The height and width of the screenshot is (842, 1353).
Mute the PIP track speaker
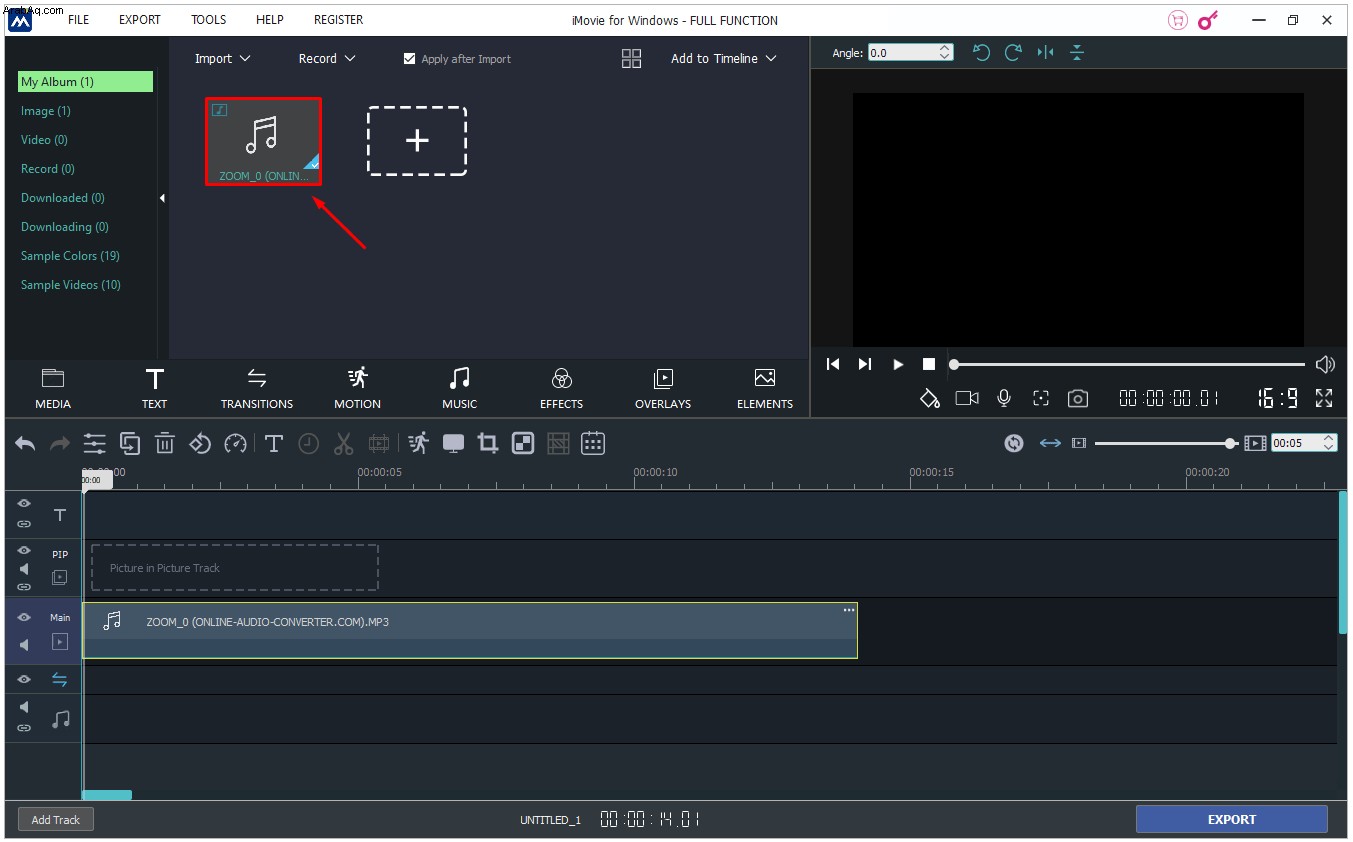(24, 569)
